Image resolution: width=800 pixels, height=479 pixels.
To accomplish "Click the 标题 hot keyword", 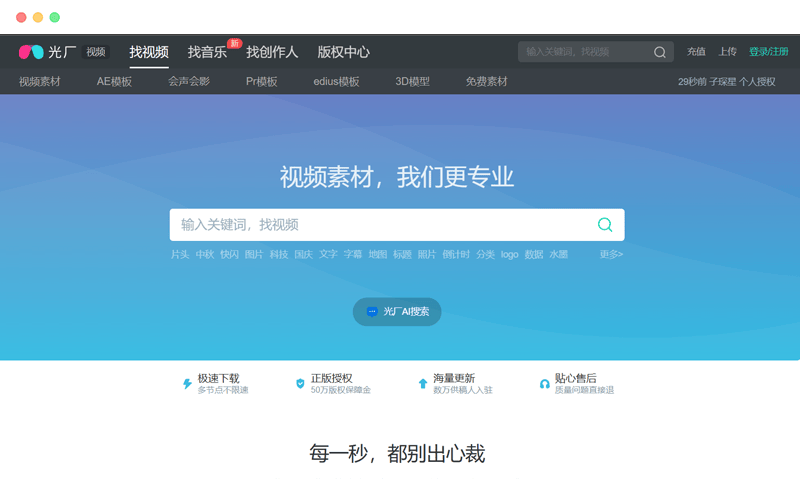I will (402, 254).
